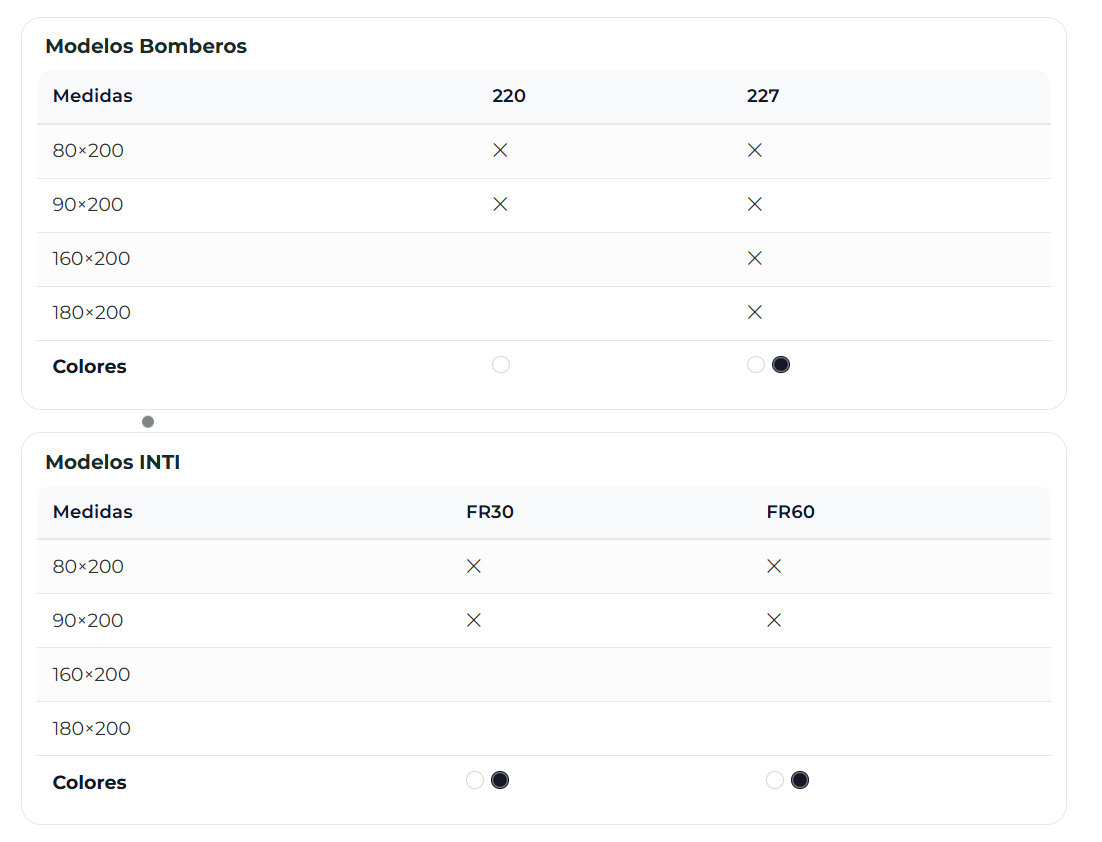The image size is (1102, 842).
Task: Click the Modelos INTI heading
Action: pyautogui.click(x=113, y=462)
